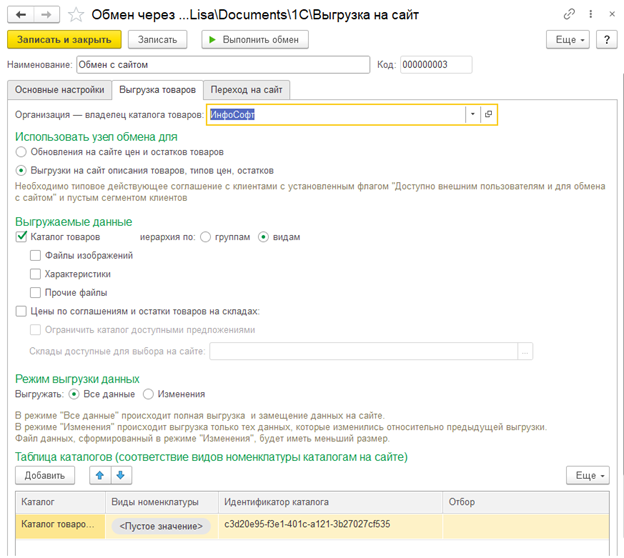Expand the organization dropdown arrow

[471, 115]
